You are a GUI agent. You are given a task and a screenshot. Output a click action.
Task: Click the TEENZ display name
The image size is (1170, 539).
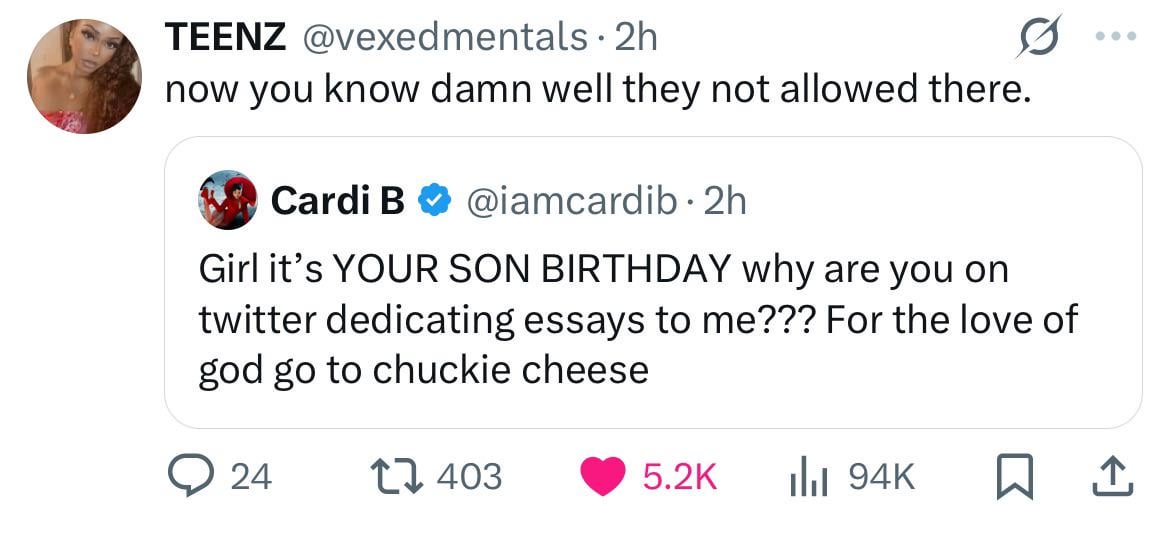click(227, 37)
